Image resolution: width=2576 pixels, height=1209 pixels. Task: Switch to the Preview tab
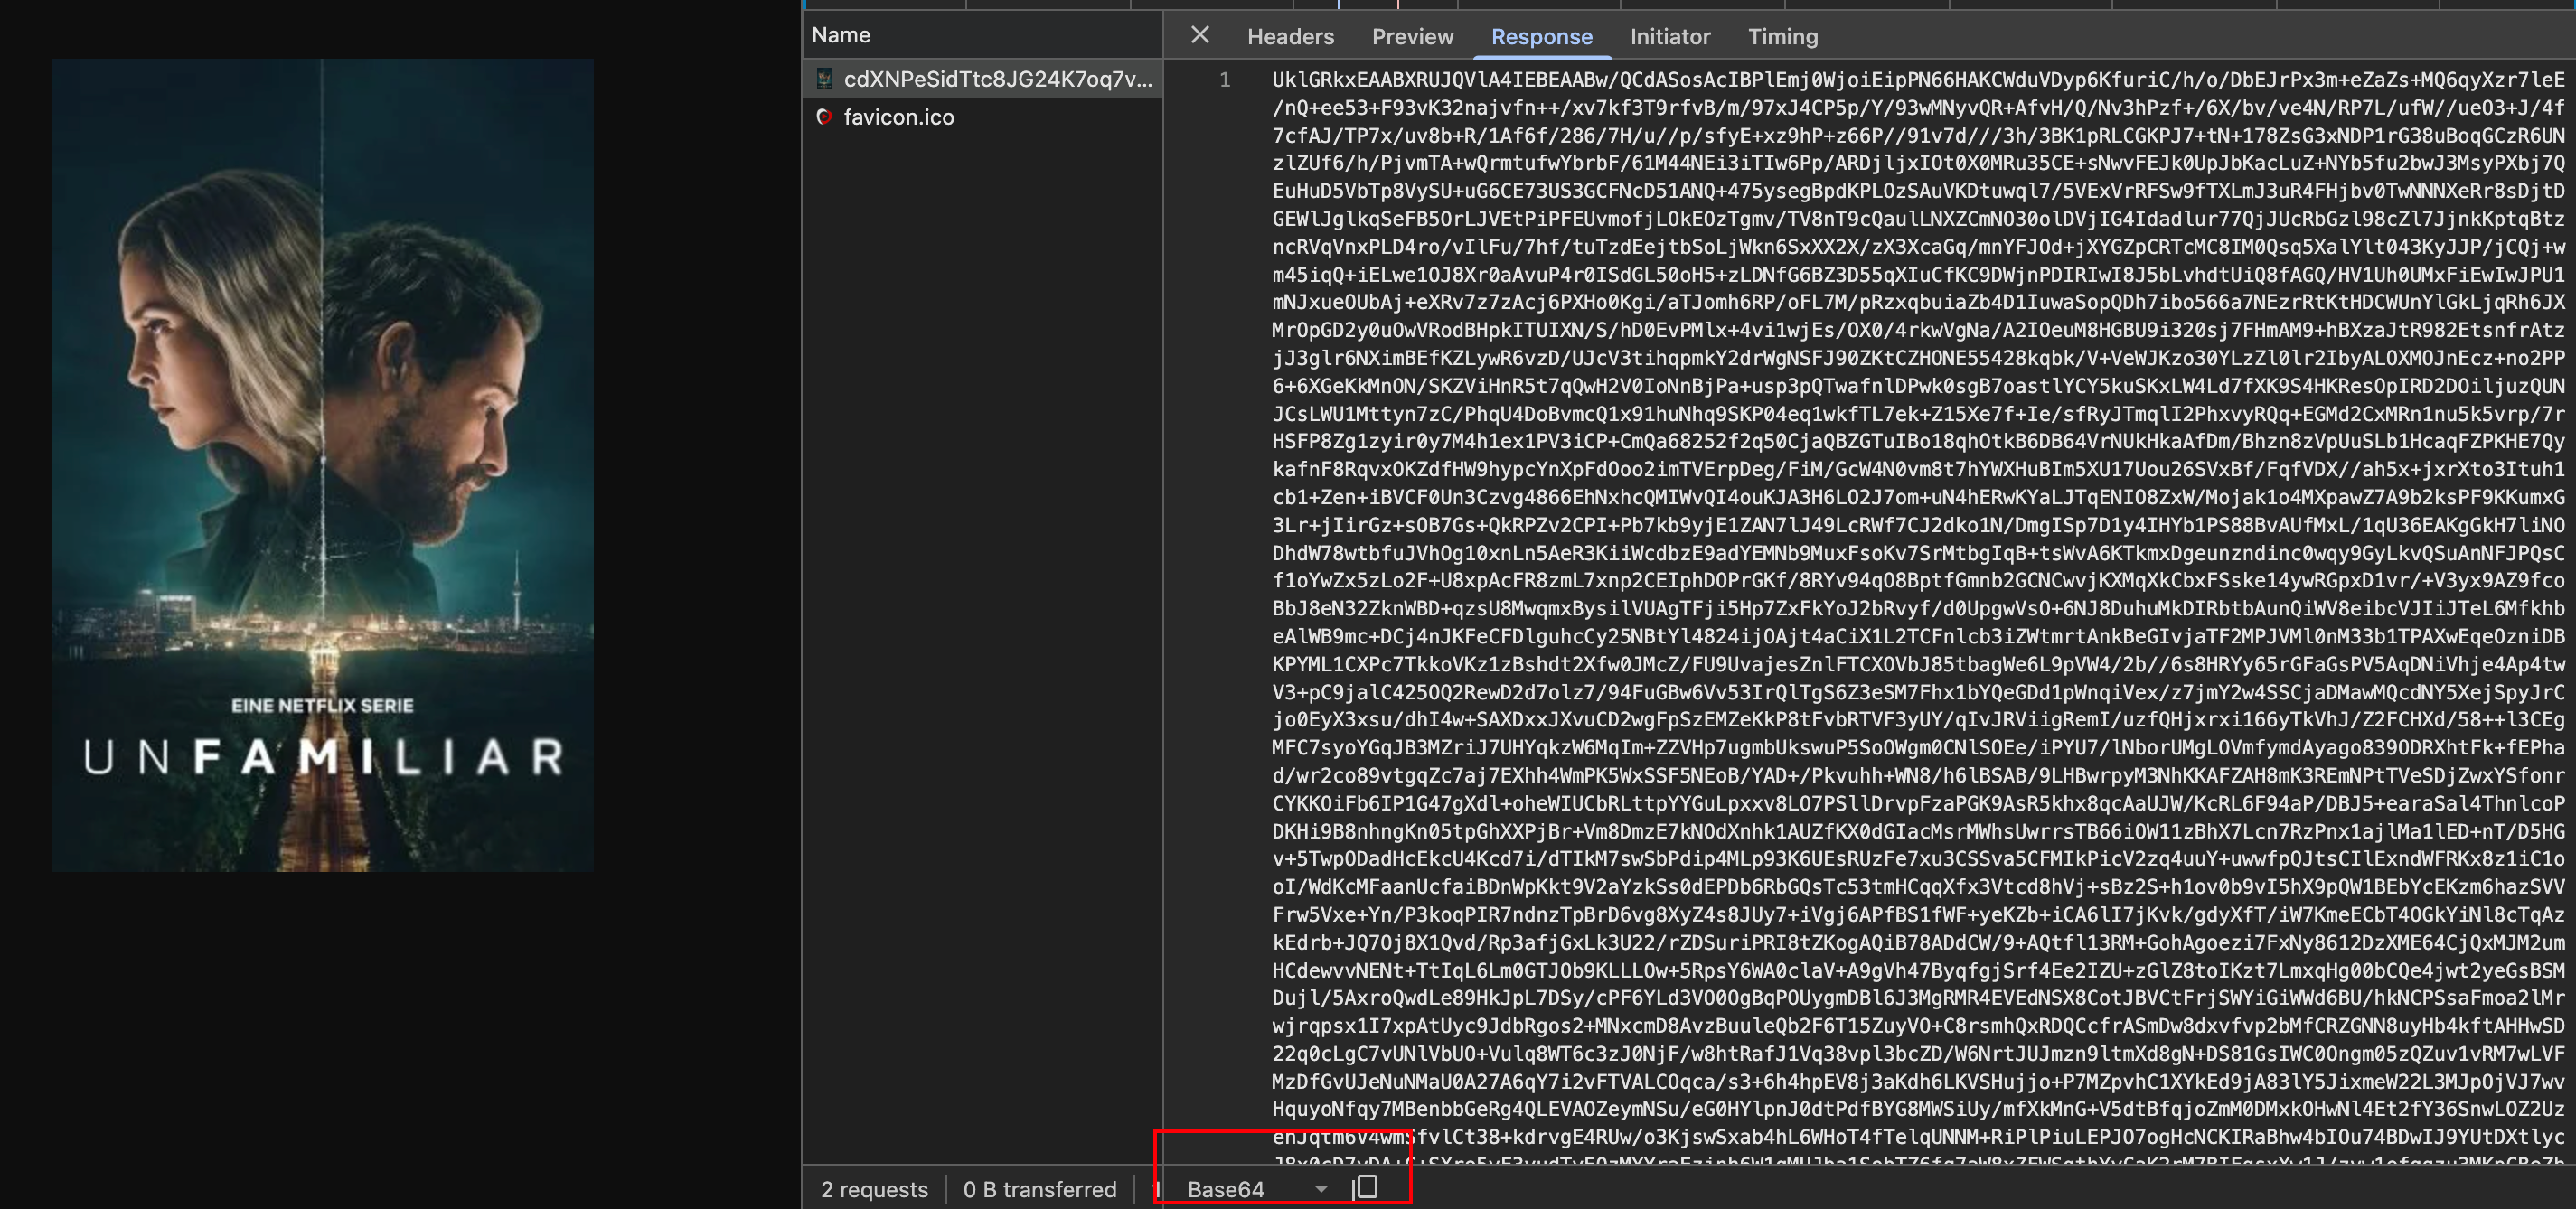coord(1412,37)
